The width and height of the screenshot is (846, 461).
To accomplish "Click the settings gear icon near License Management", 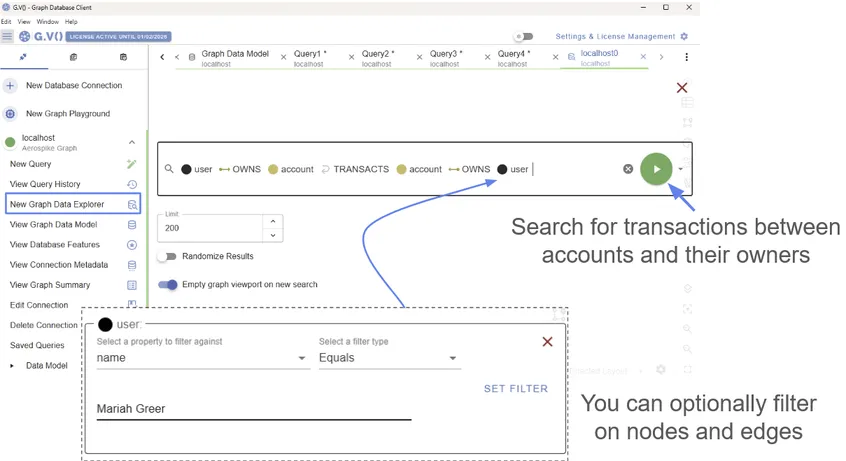I will click(x=684, y=36).
